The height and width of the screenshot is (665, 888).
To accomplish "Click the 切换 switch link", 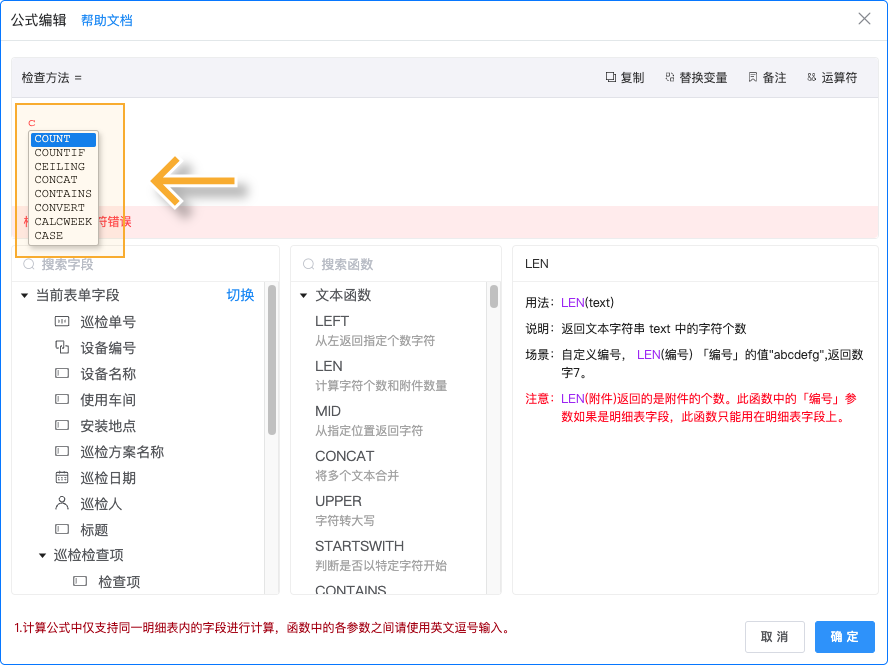I will click(x=239, y=295).
